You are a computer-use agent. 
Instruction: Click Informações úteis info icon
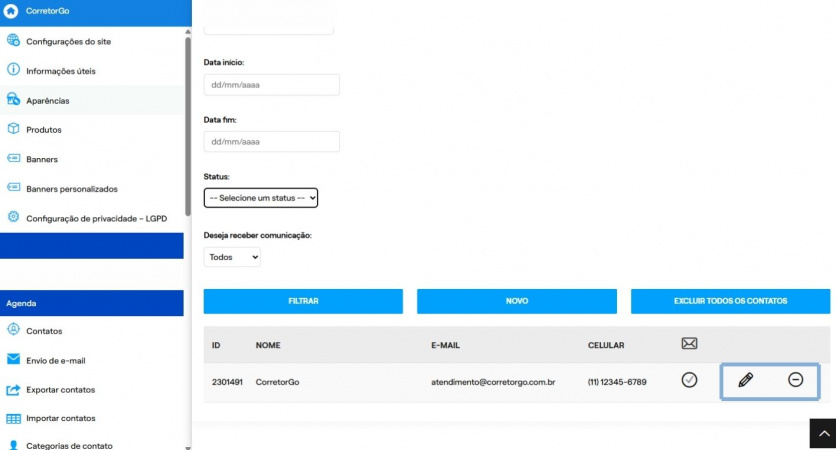[13, 70]
